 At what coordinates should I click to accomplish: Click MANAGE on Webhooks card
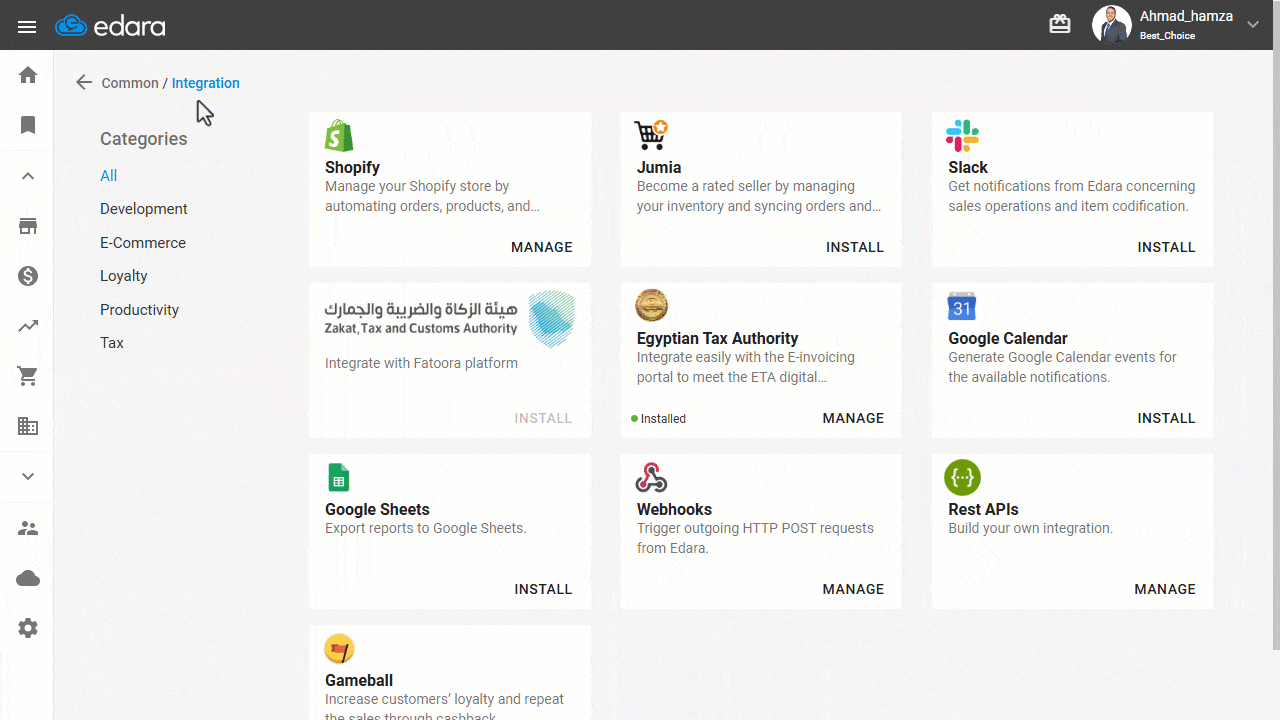pyautogui.click(x=853, y=589)
